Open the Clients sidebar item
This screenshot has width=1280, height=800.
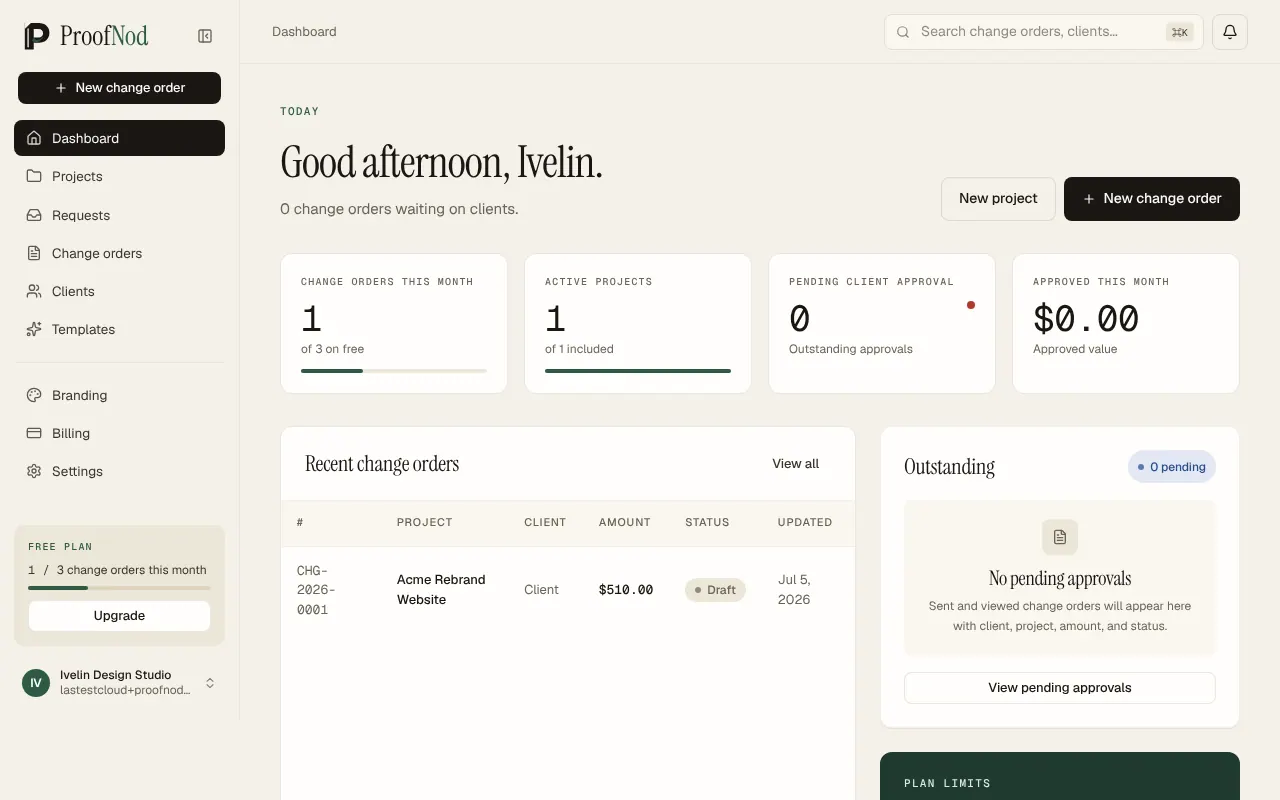click(x=119, y=291)
